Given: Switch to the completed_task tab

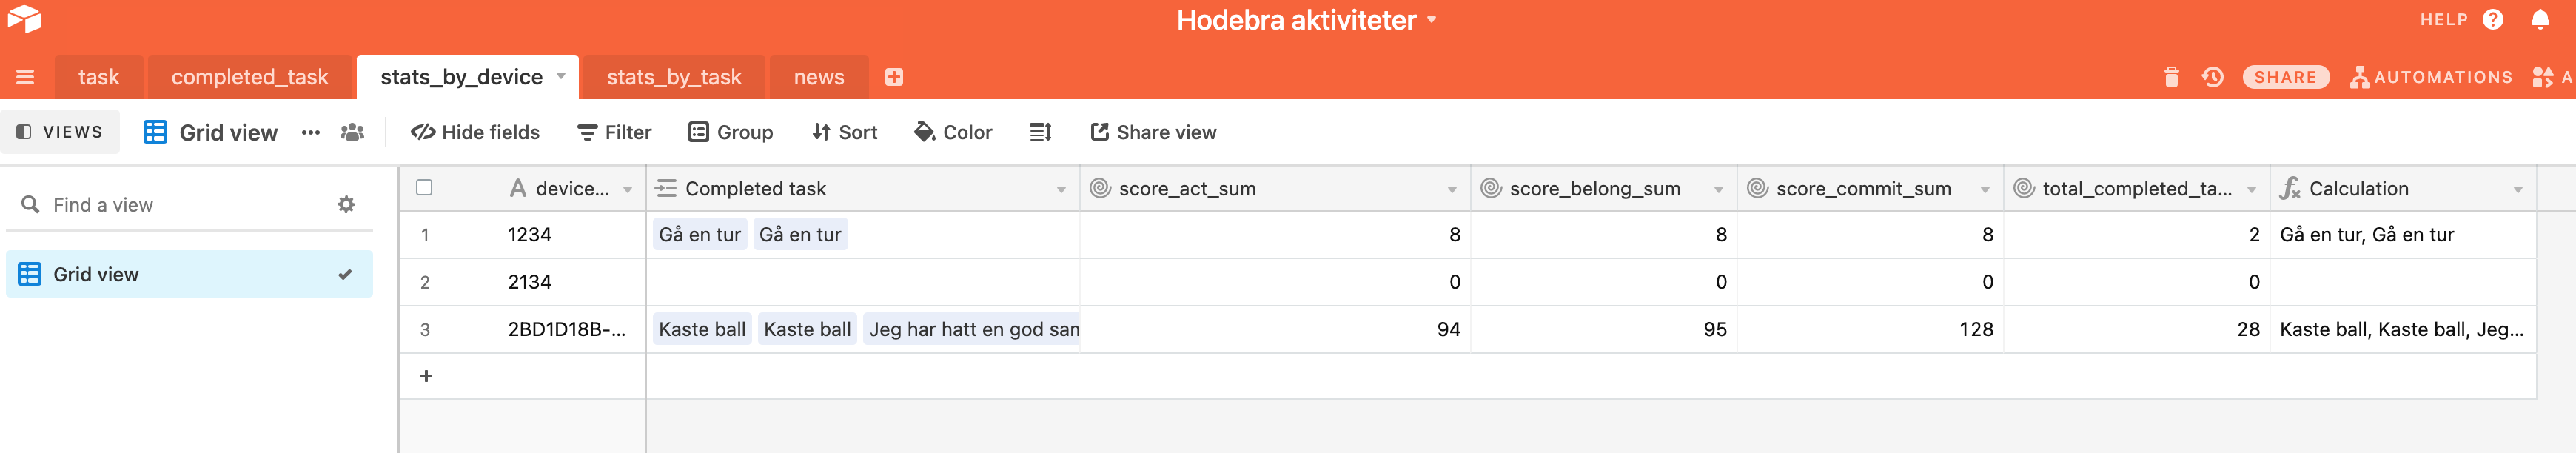Looking at the screenshot, I should coord(250,77).
